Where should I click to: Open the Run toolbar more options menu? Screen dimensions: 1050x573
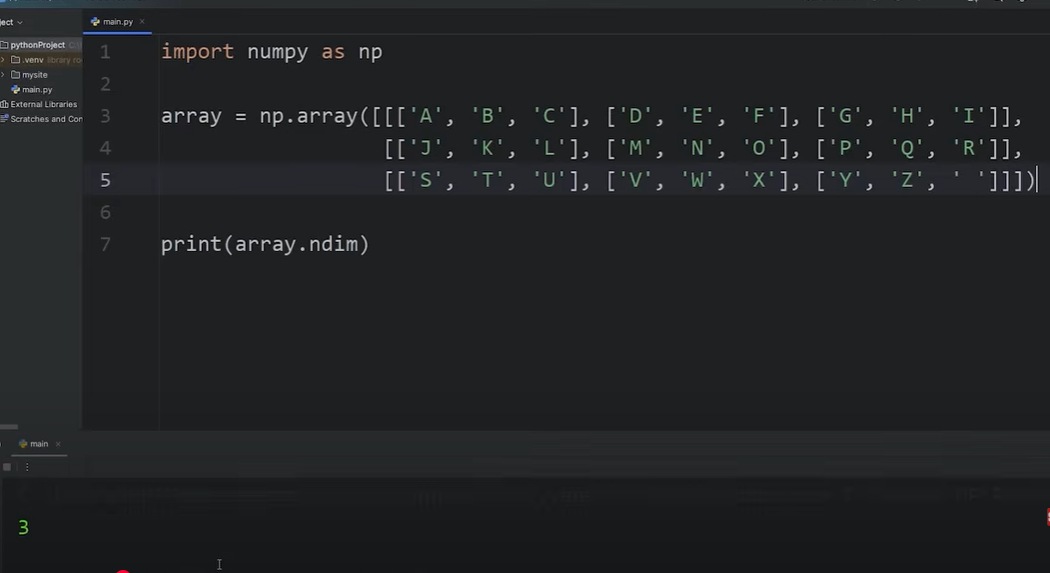pos(27,467)
